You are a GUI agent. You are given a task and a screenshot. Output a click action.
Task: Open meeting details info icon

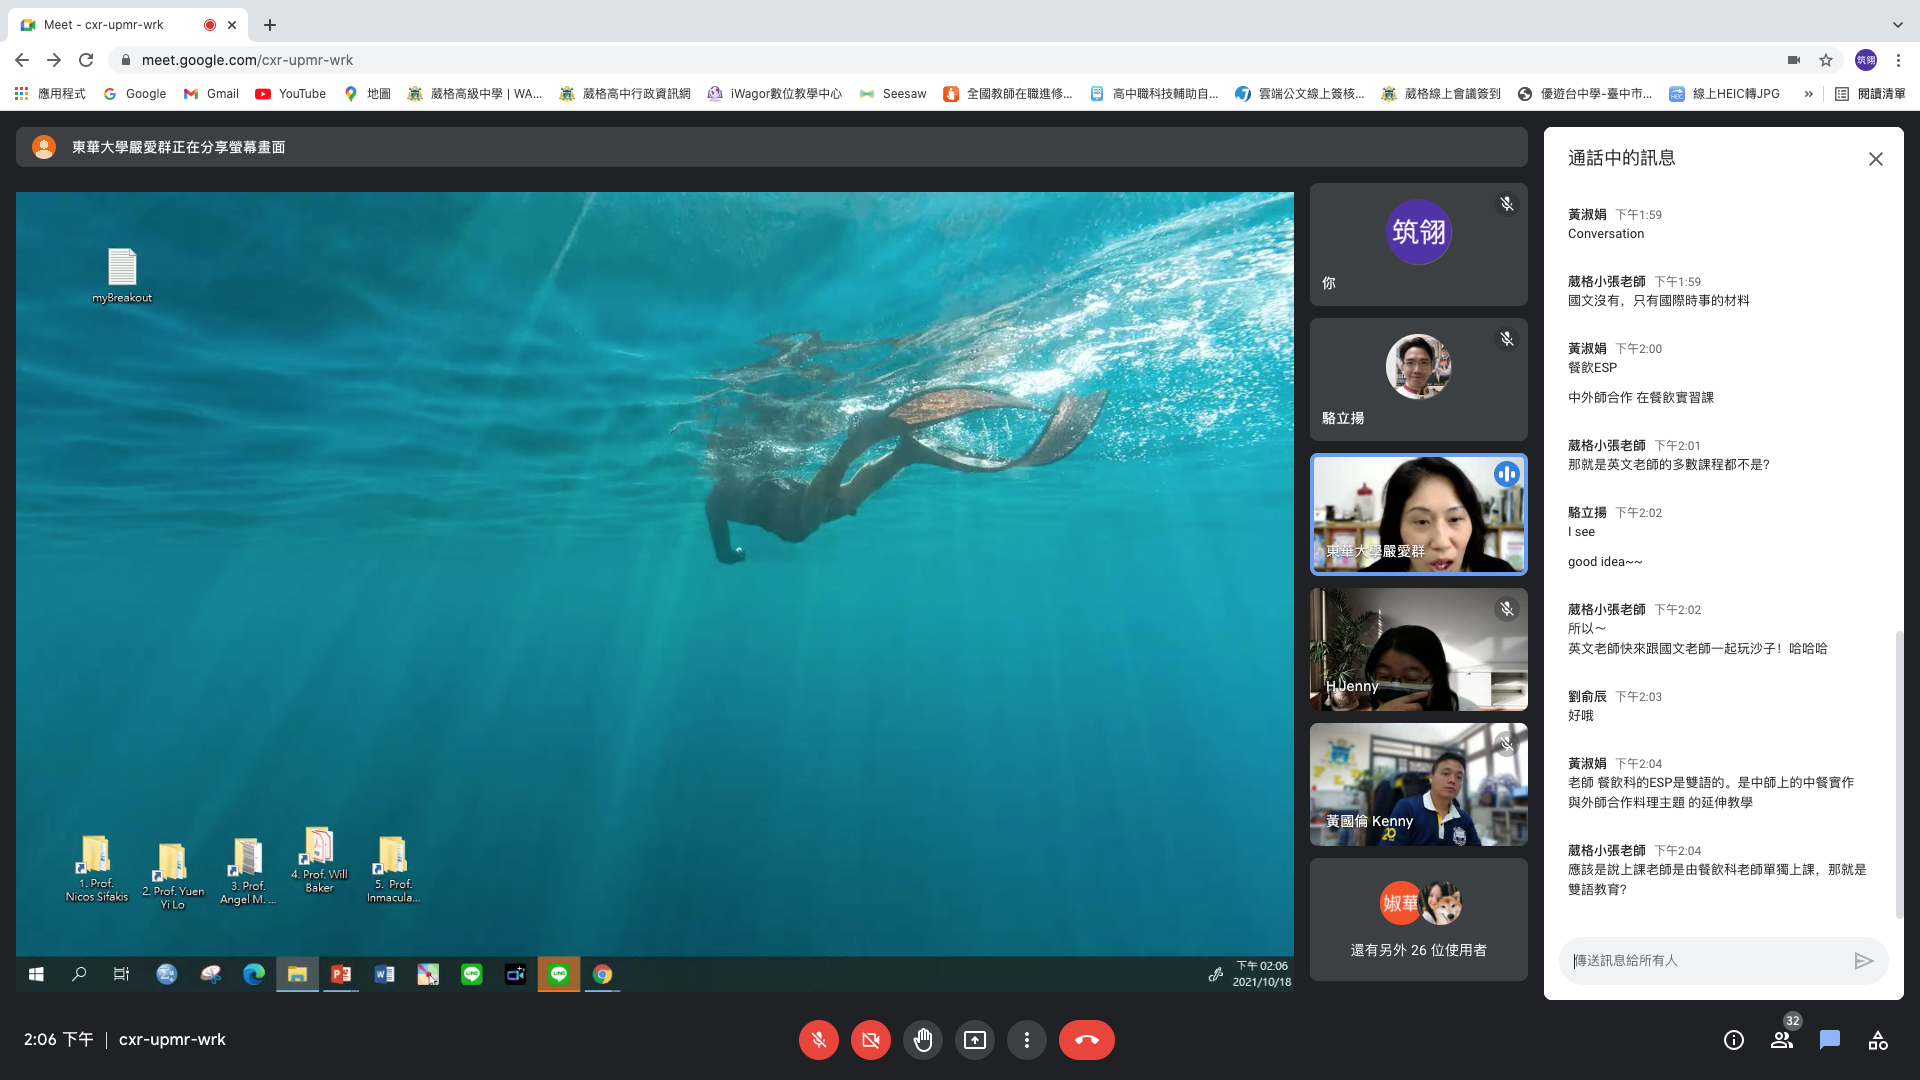pos(1734,1040)
